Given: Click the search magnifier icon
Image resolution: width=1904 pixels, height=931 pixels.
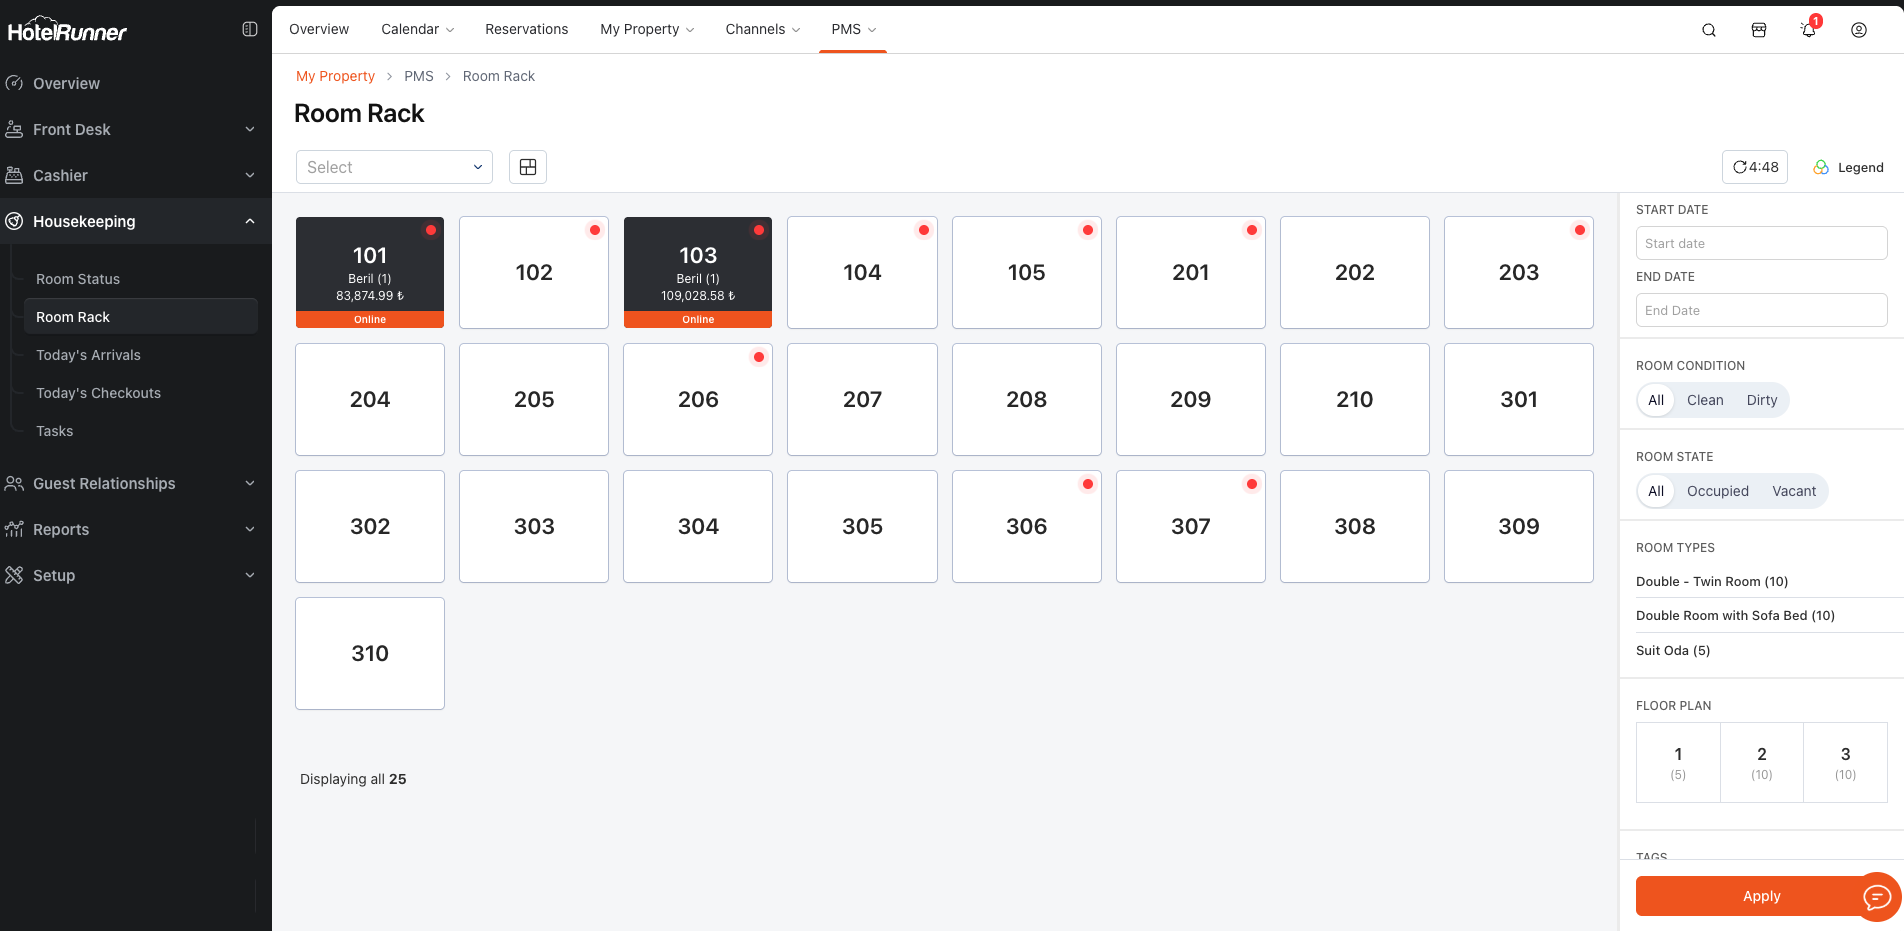Looking at the screenshot, I should (1709, 30).
